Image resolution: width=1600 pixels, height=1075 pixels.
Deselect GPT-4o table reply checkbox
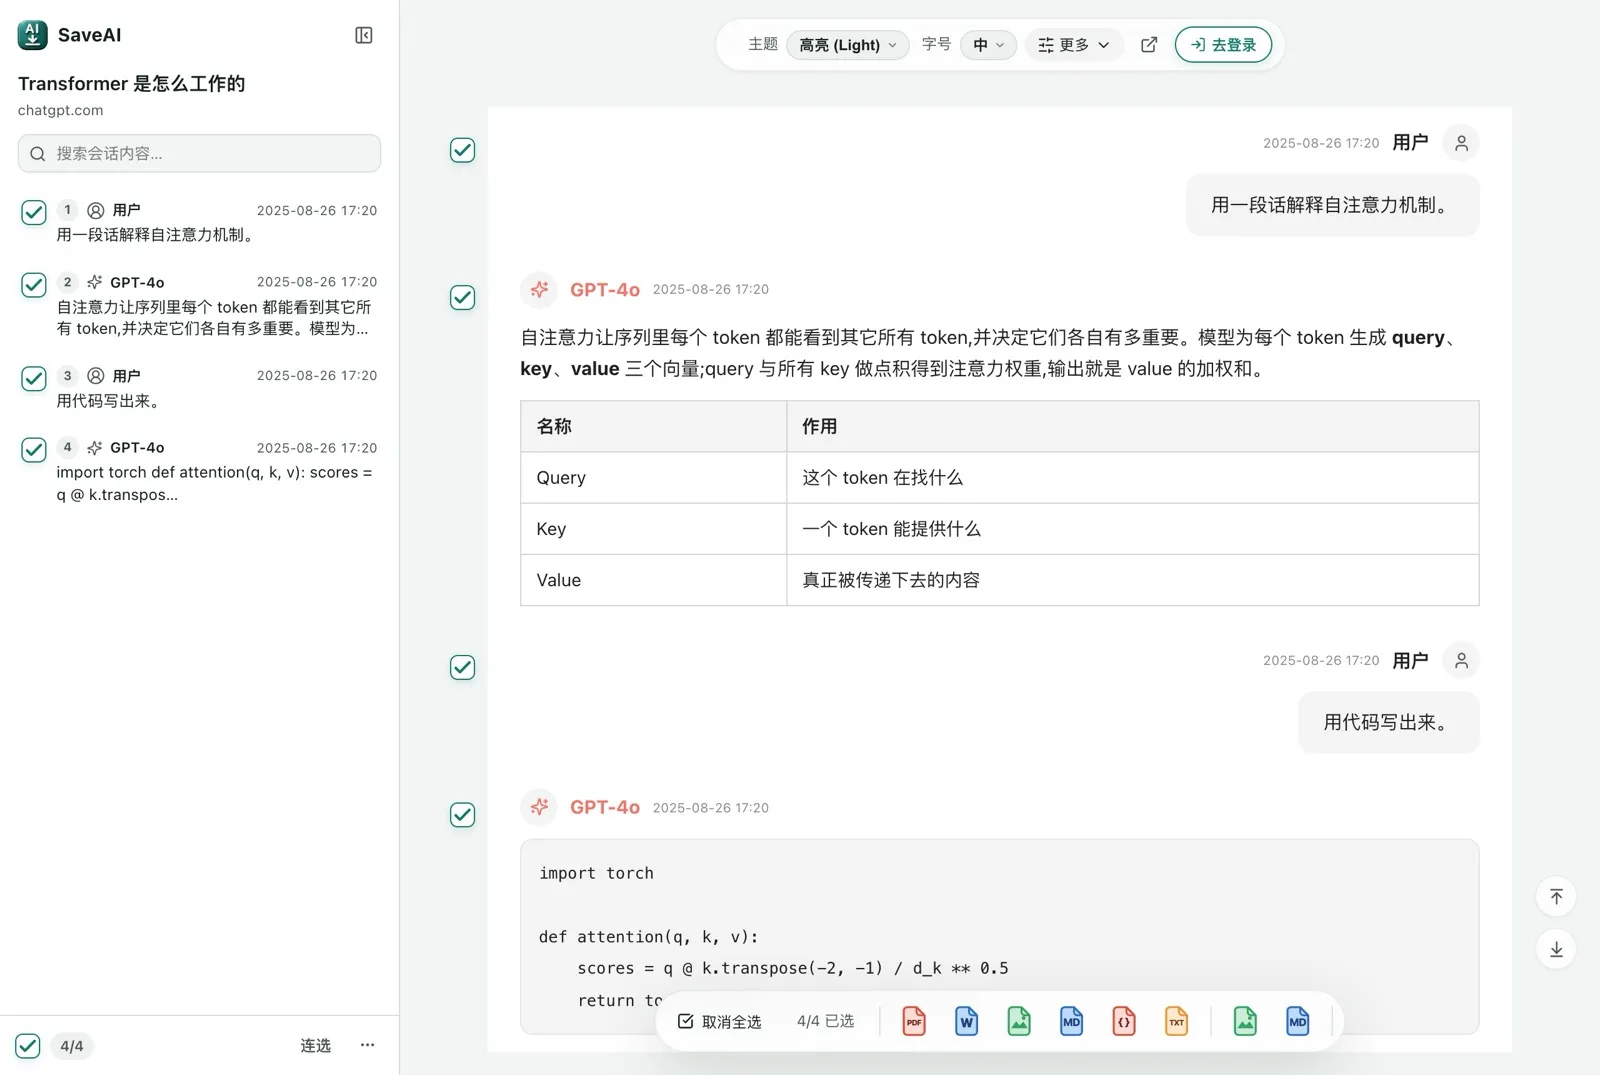point(462,297)
